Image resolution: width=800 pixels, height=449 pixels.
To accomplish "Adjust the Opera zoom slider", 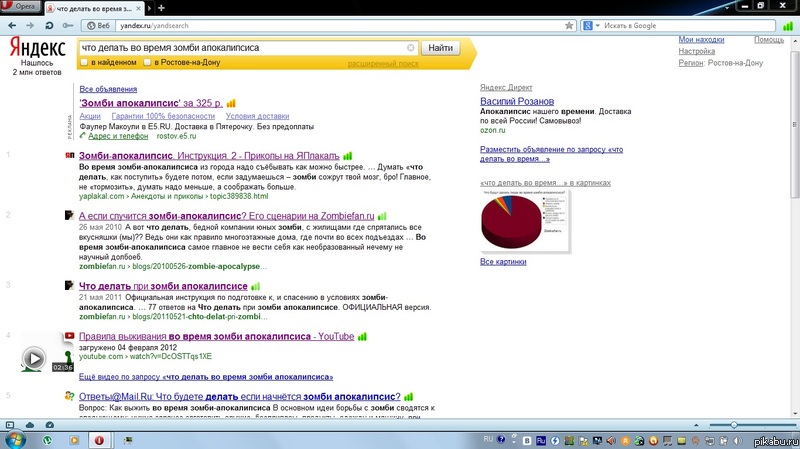I will [734, 425].
